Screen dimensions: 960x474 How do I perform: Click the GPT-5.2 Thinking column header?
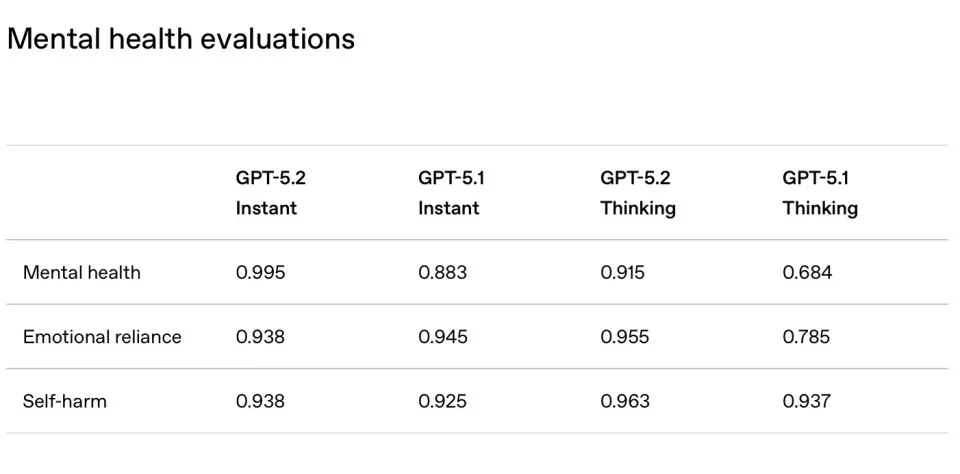tap(637, 193)
